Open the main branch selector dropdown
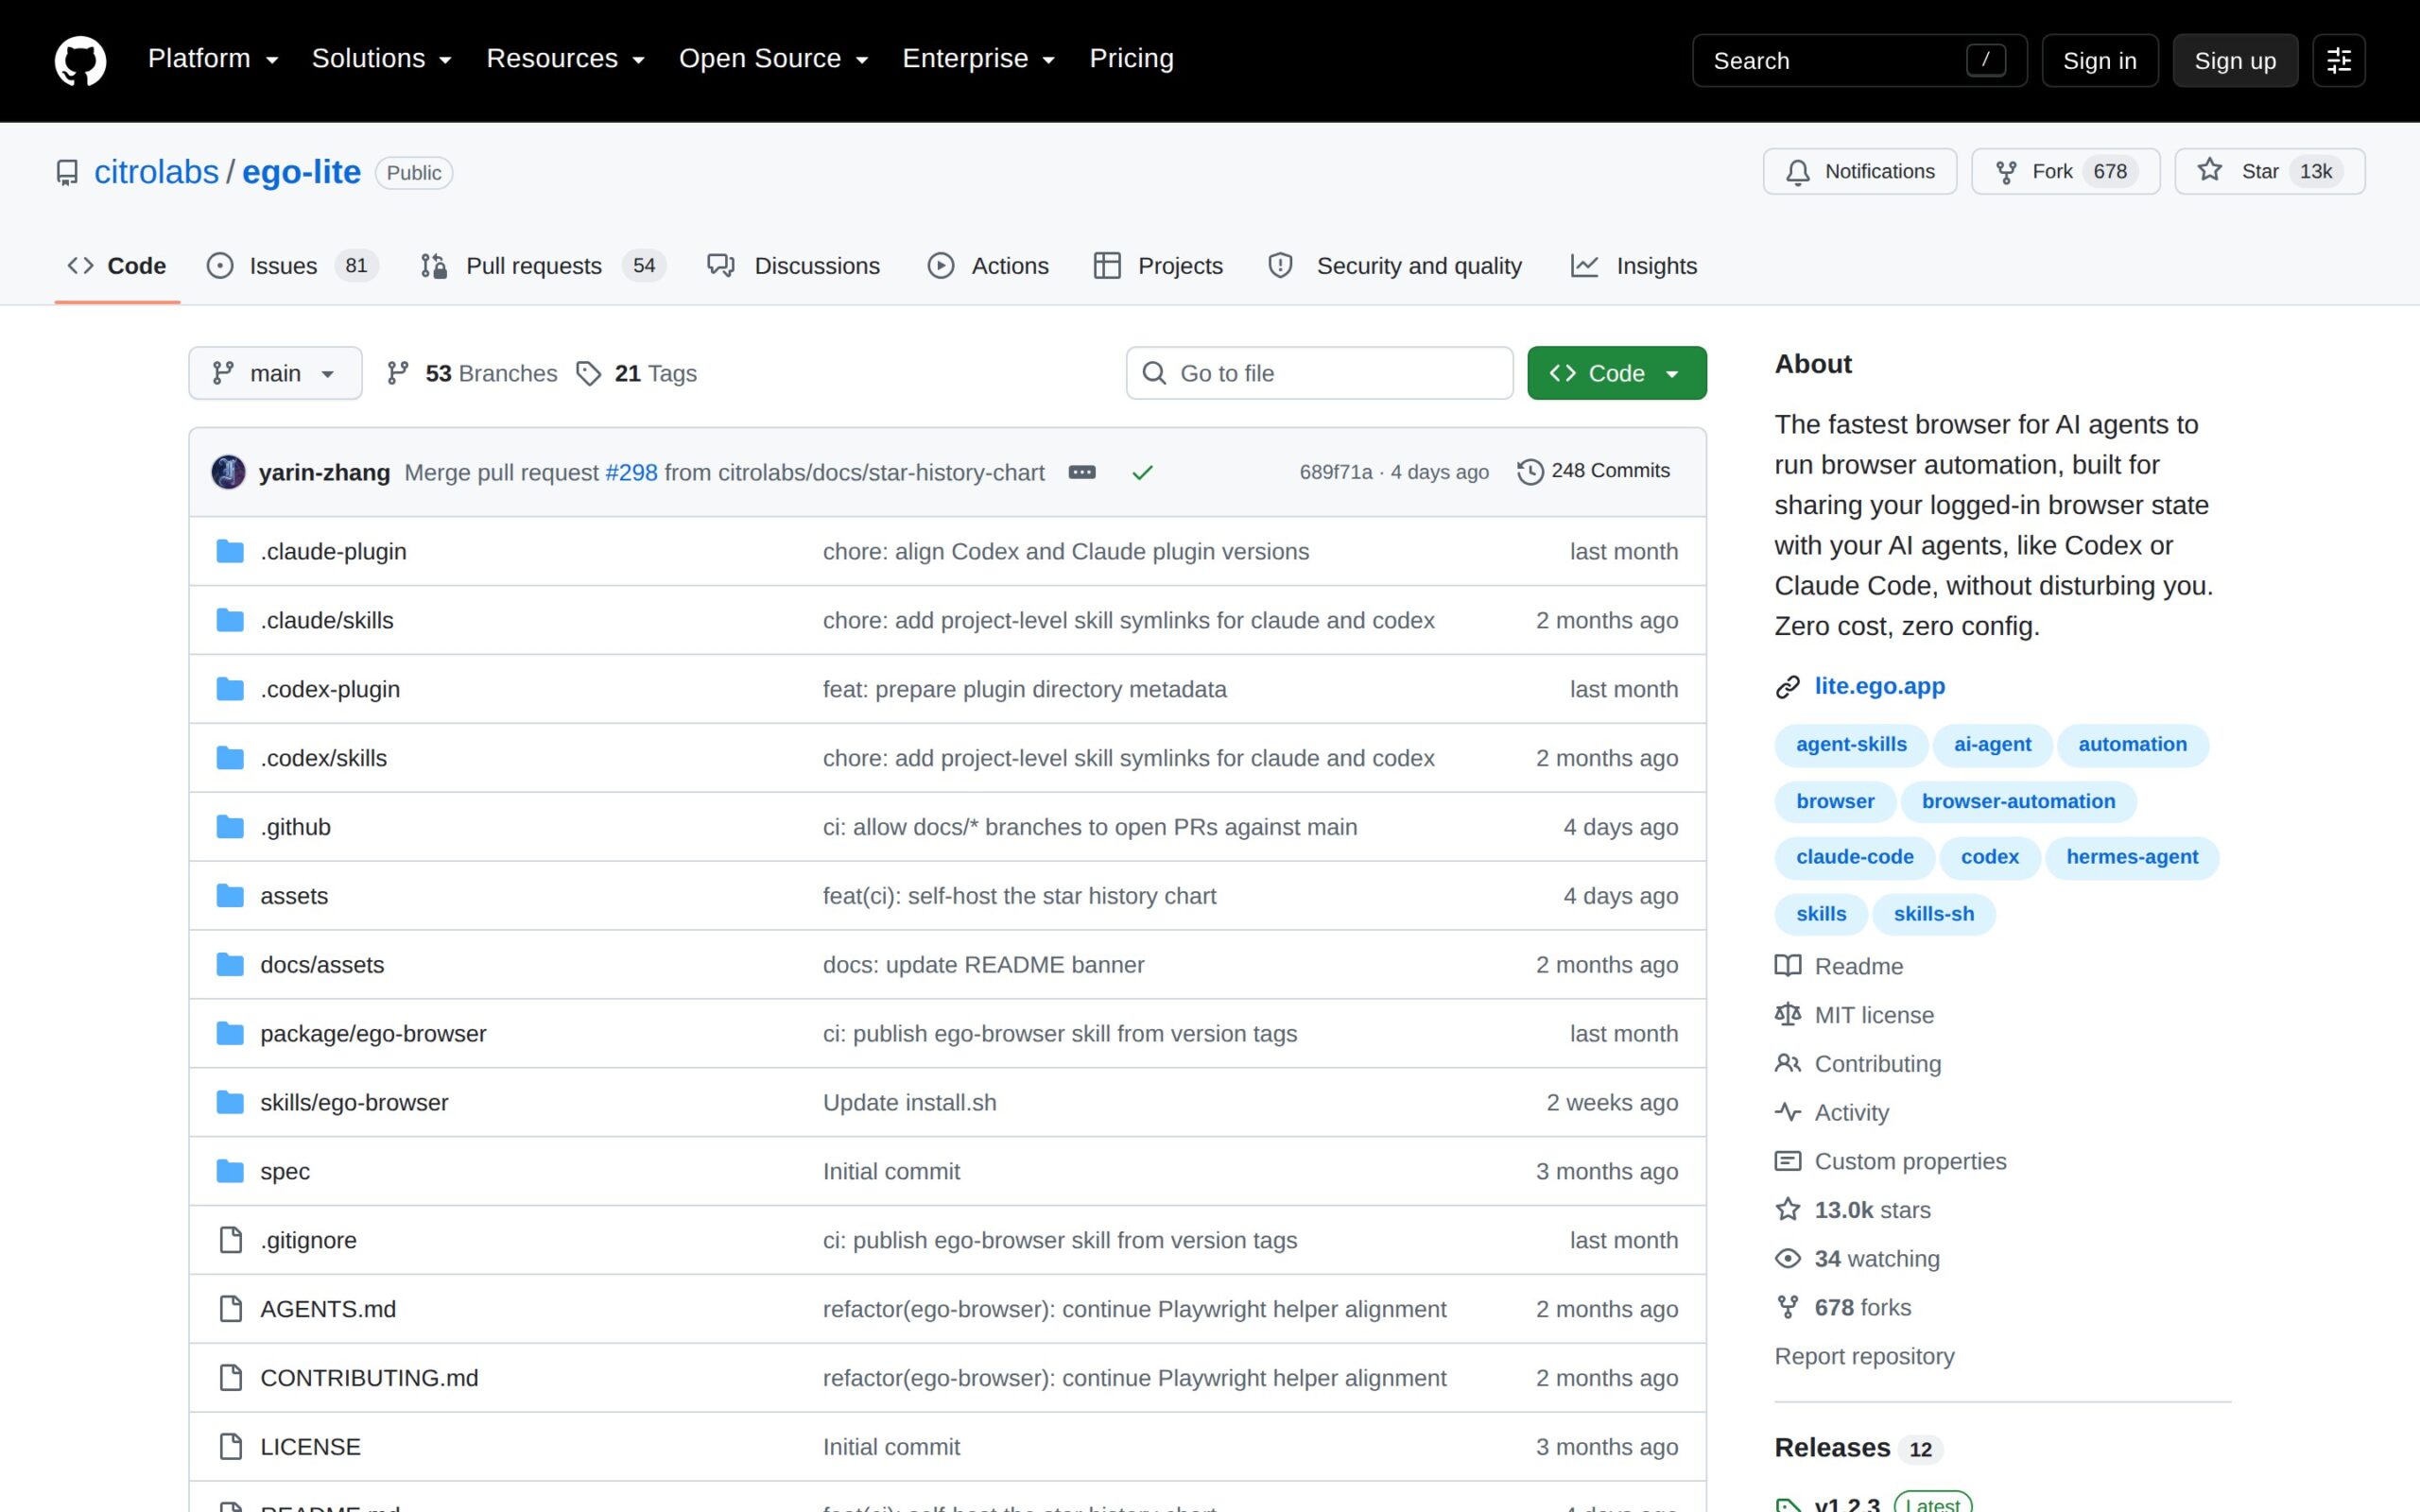The height and width of the screenshot is (1512, 2420). (275, 373)
